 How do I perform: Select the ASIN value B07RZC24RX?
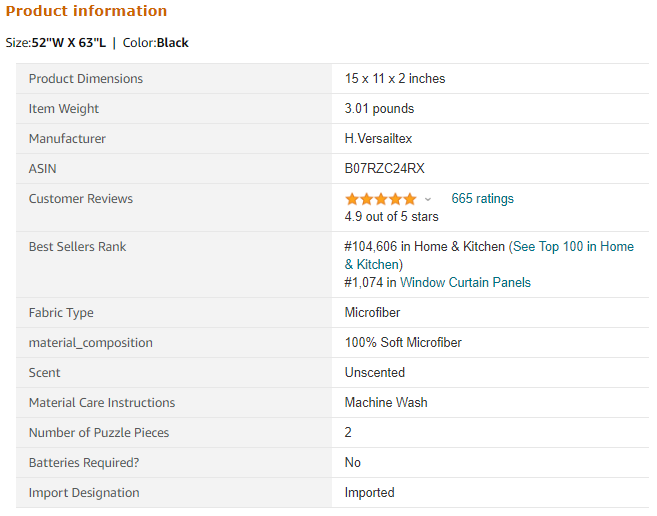[x=384, y=169]
